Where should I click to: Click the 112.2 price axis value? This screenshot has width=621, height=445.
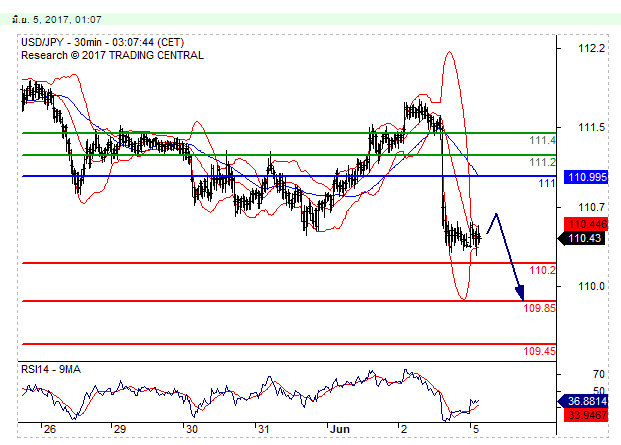591,48
